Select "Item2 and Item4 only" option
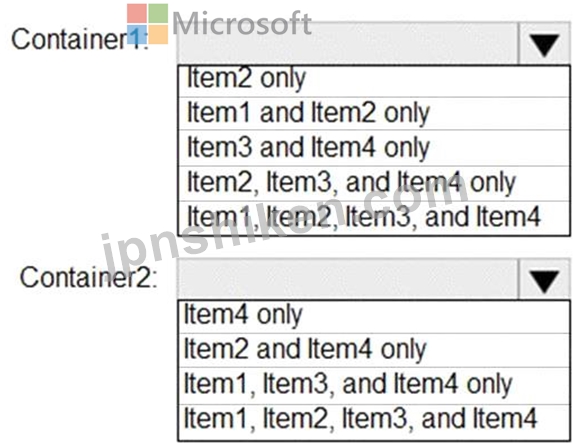This screenshot has width=573, height=443. coord(374,350)
